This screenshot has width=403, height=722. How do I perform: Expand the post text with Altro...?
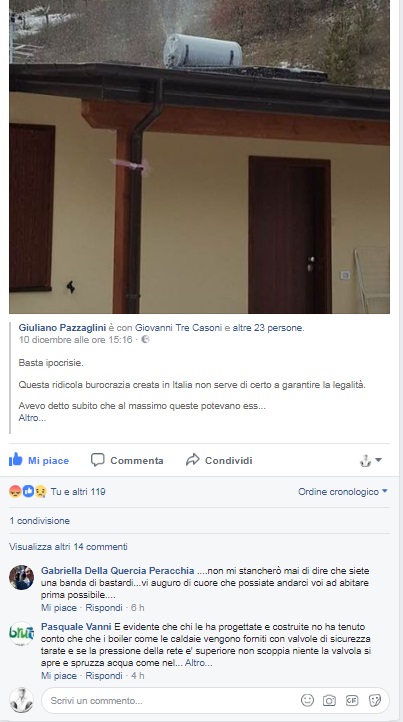click(x=32, y=418)
